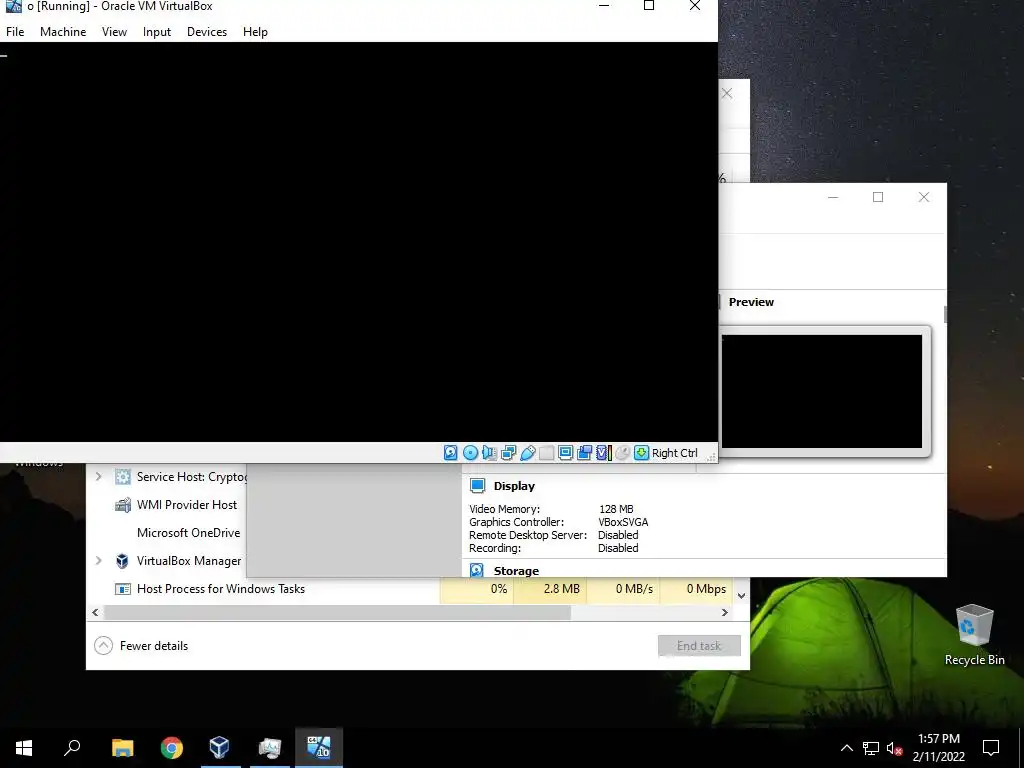Click the running VM taskbar icon
Screen dimensions: 1024x768
click(319, 748)
